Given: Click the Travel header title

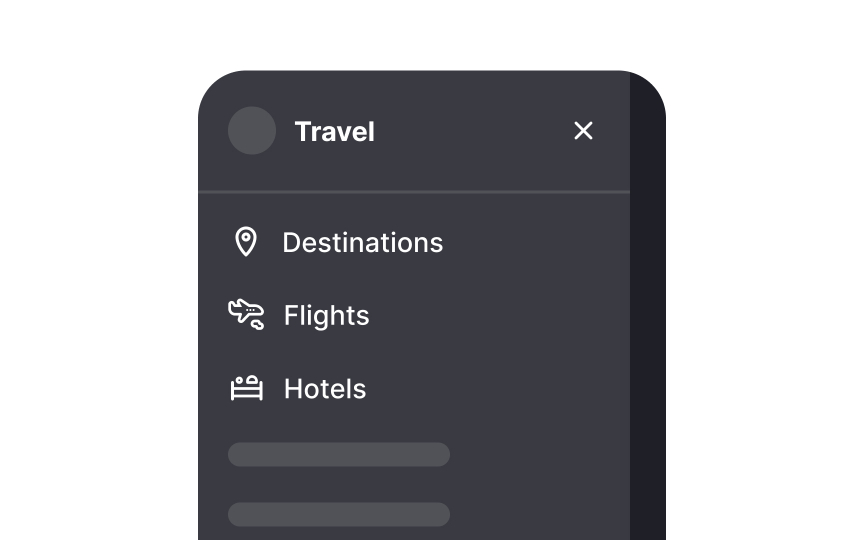Looking at the screenshot, I should [334, 132].
